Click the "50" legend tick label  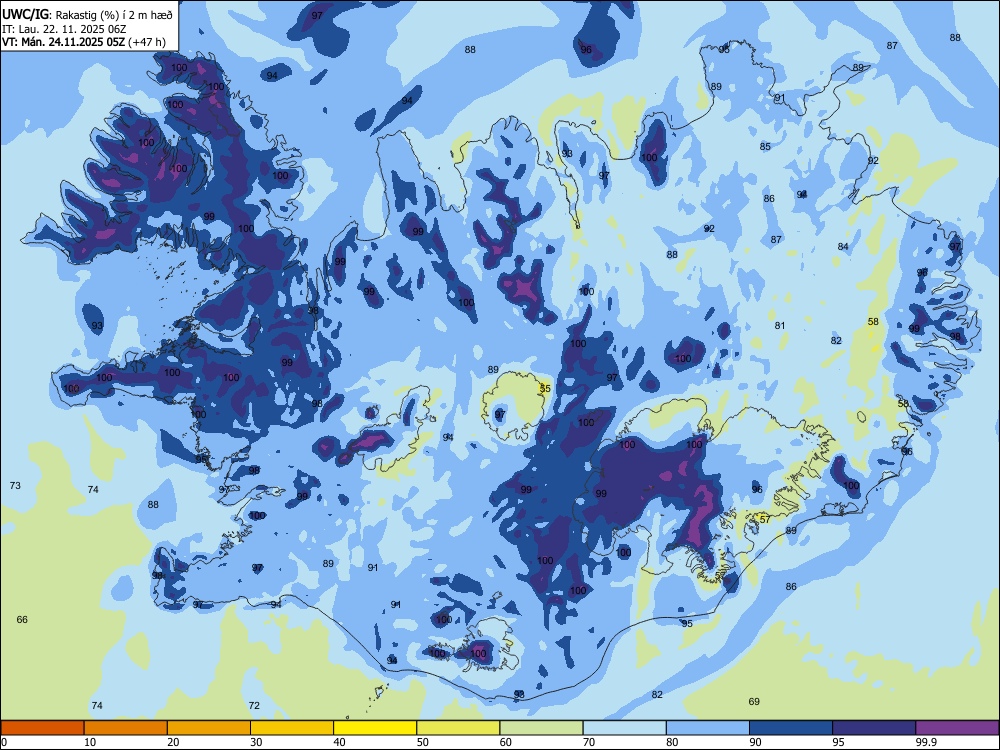coord(423,742)
